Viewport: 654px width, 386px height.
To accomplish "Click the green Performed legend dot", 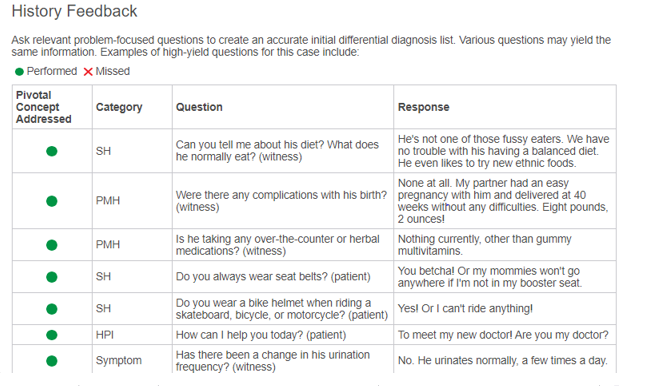I will pyautogui.click(x=19, y=72).
